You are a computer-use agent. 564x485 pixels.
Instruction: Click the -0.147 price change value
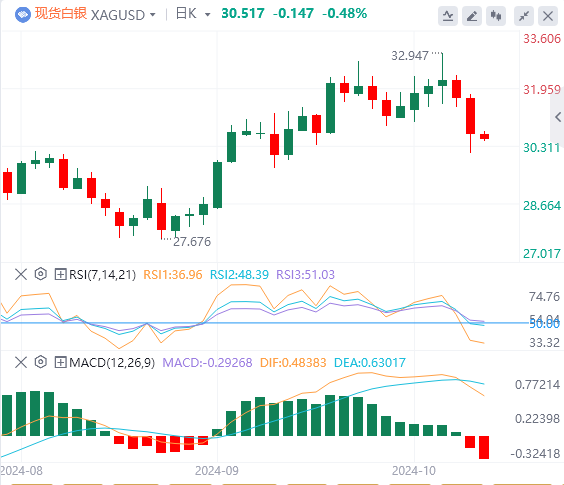293,14
